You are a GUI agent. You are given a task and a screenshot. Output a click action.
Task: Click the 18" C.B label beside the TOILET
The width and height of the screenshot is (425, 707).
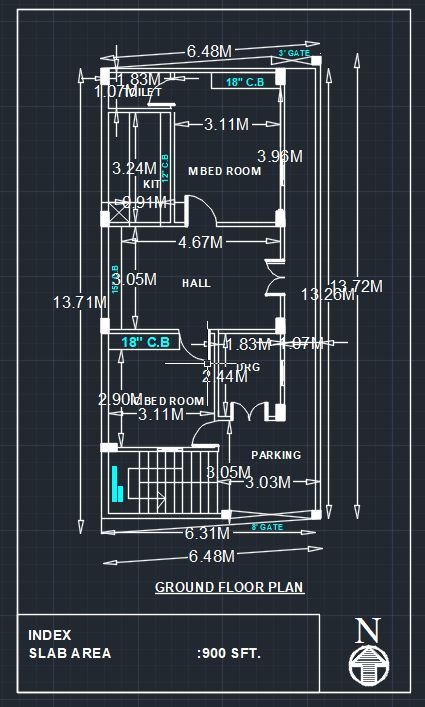pyautogui.click(x=245, y=82)
